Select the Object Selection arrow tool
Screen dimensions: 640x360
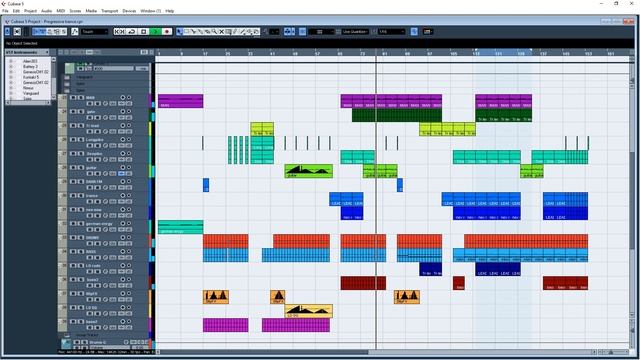point(180,31)
